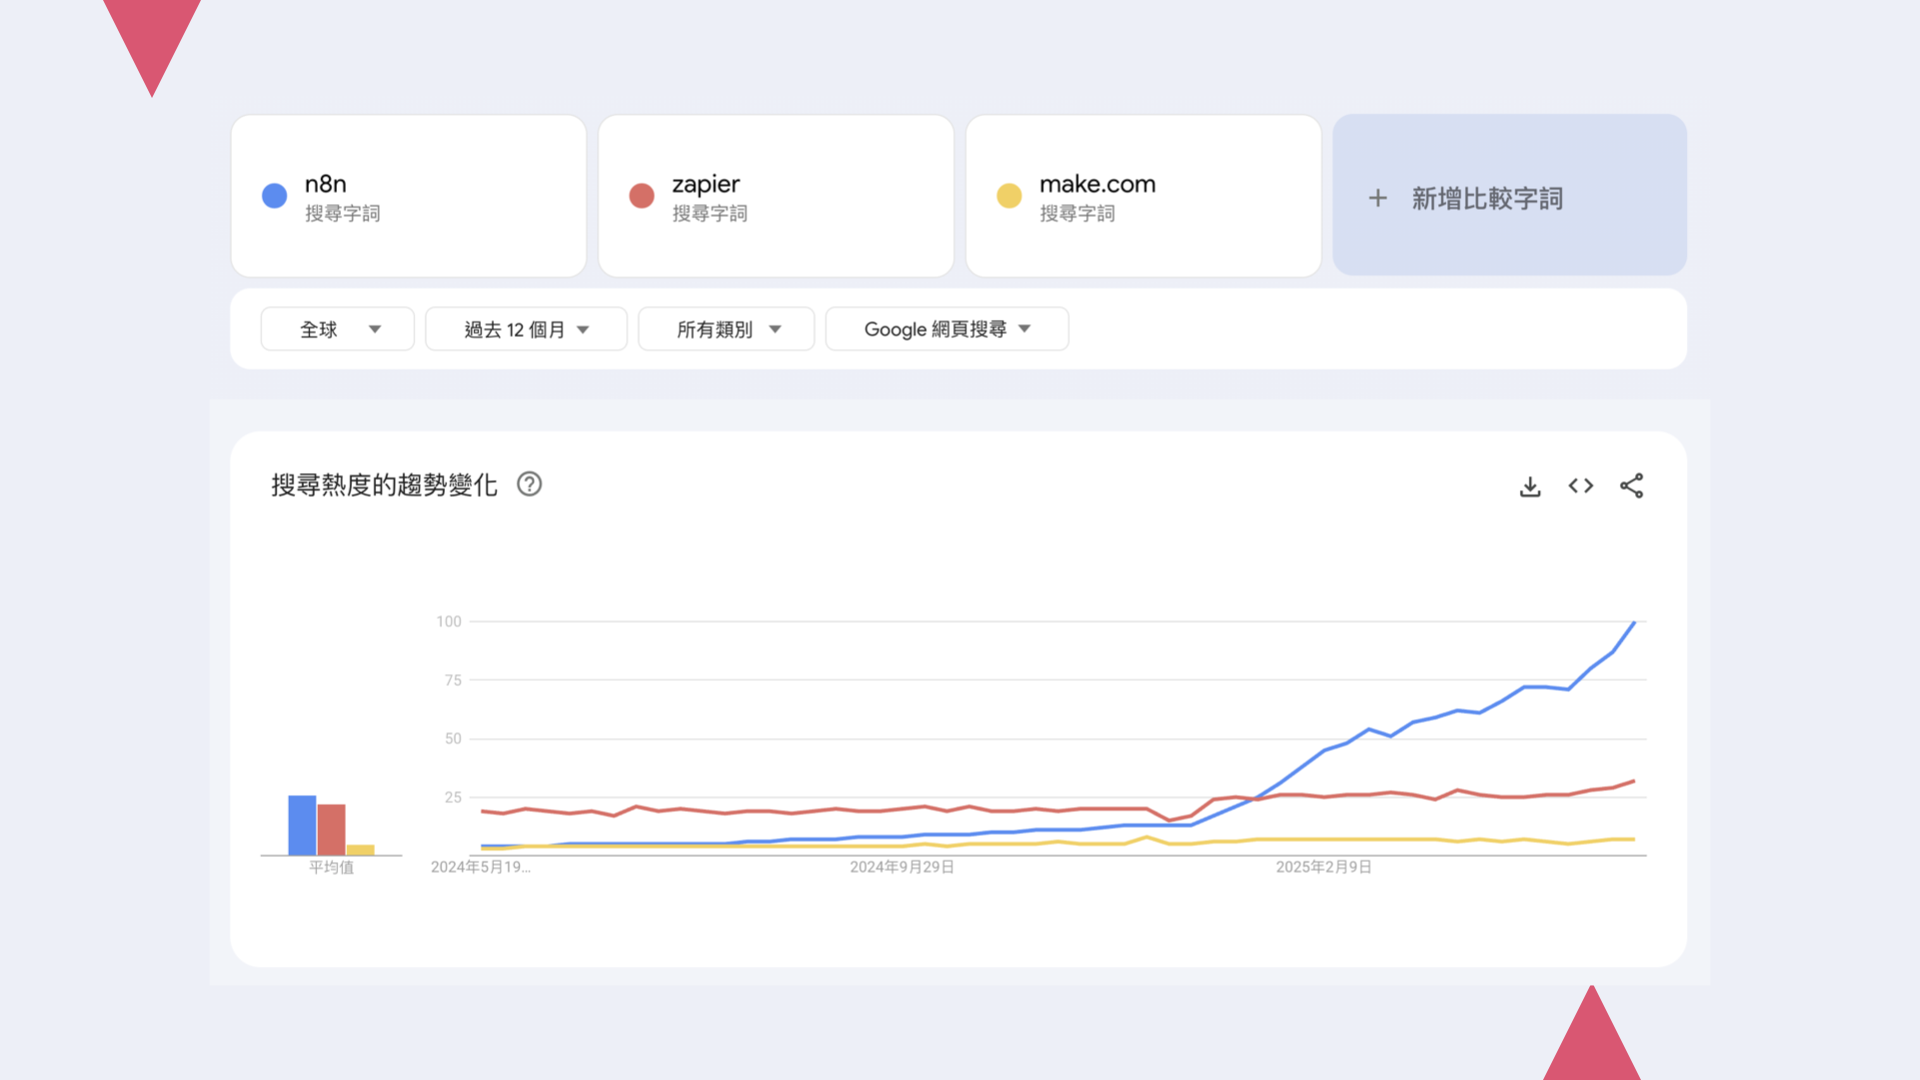Click the 平均值 label under bars
This screenshot has width=1920, height=1080.
click(x=331, y=867)
